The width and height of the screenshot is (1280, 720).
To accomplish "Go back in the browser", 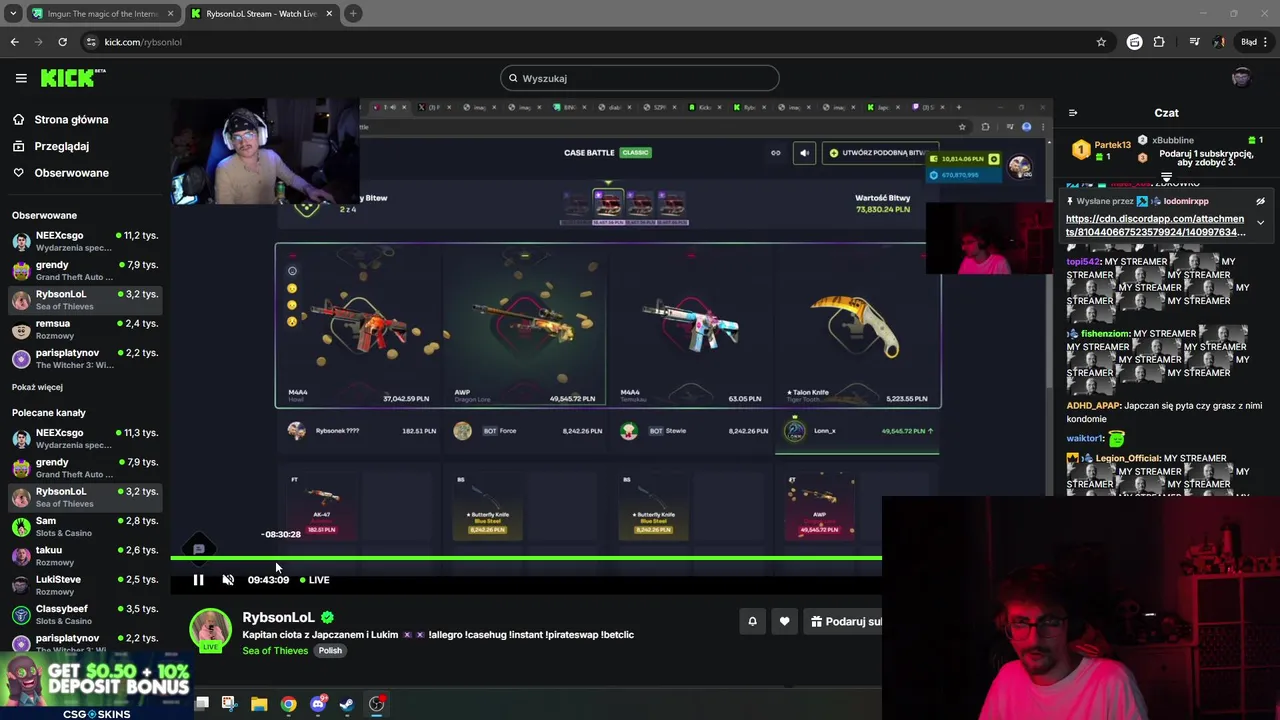I will click(14, 42).
